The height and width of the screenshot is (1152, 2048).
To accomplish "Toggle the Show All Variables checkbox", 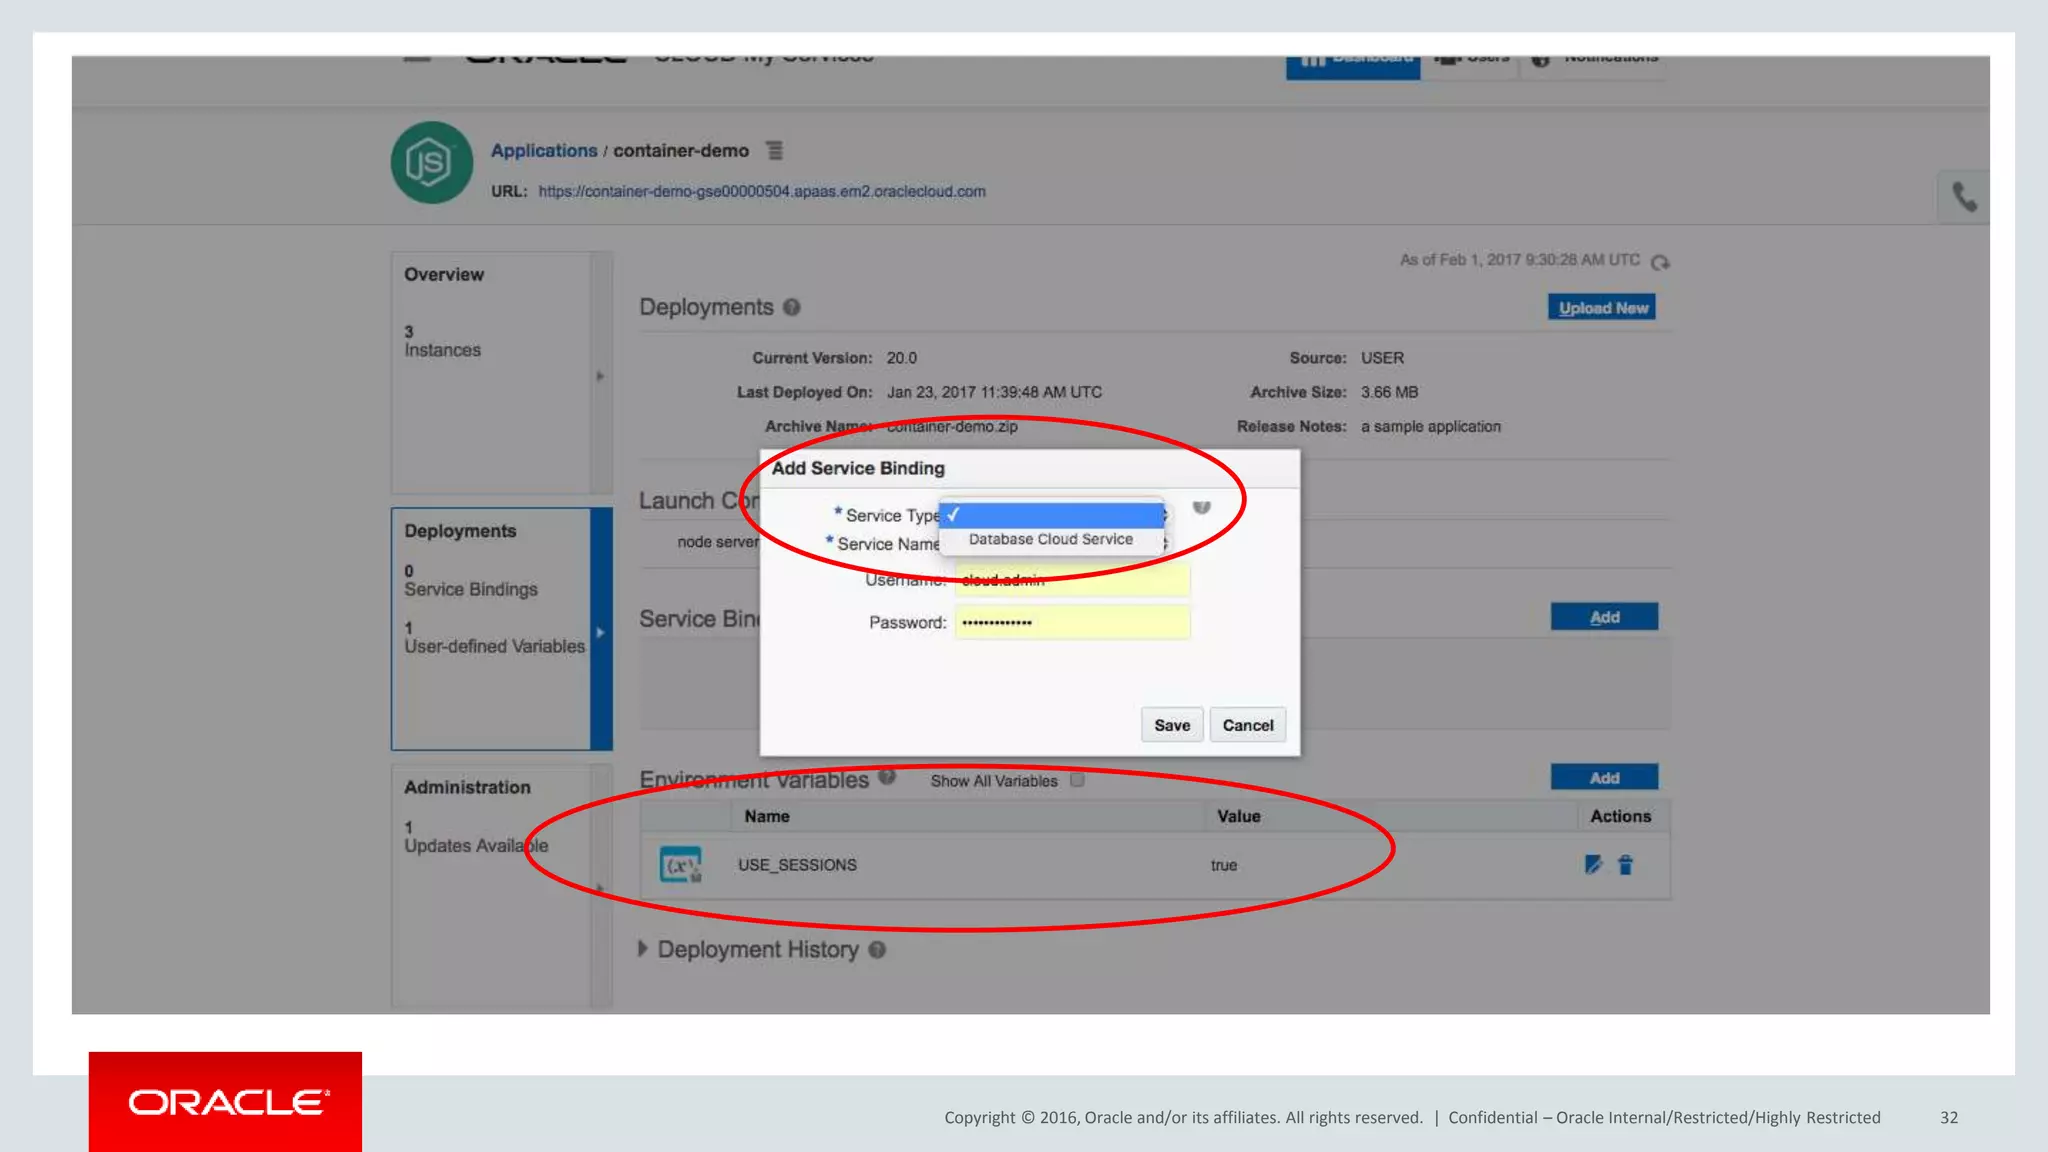I will click(x=1077, y=781).
